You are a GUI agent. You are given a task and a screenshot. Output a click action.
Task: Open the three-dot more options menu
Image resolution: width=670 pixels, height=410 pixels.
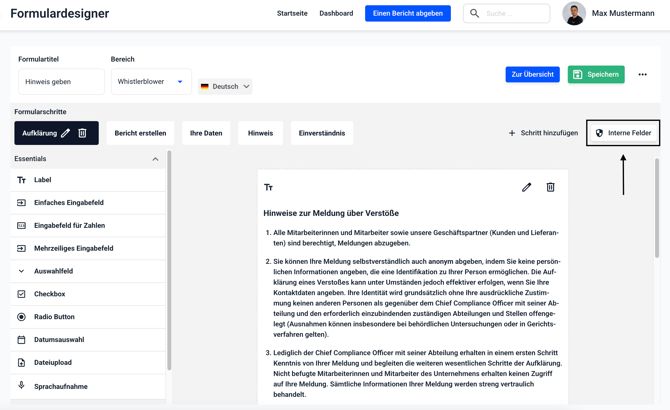click(x=643, y=75)
